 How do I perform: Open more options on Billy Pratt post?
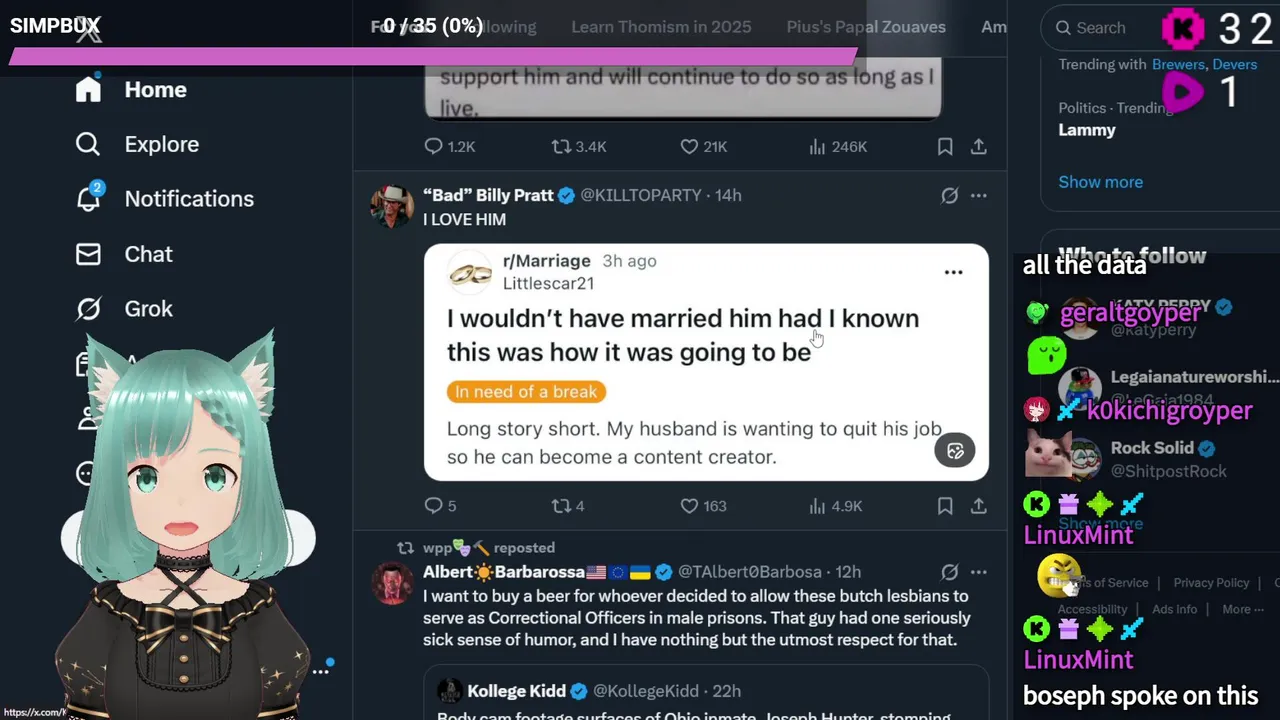(979, 196)
